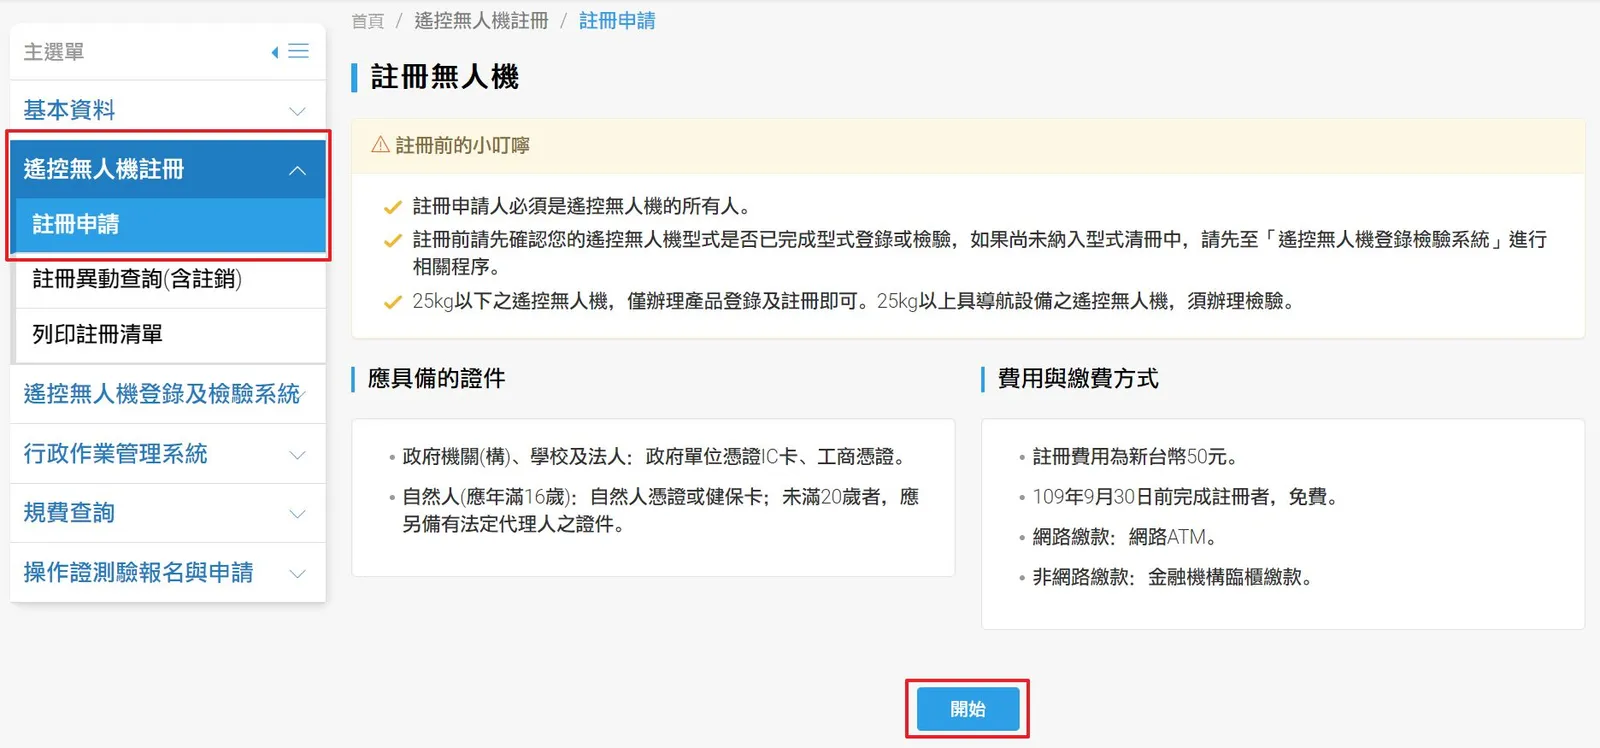Collapse the 遙控無人機註冊 chevron
Screen dimensions: 1600x748
[297, 170]
